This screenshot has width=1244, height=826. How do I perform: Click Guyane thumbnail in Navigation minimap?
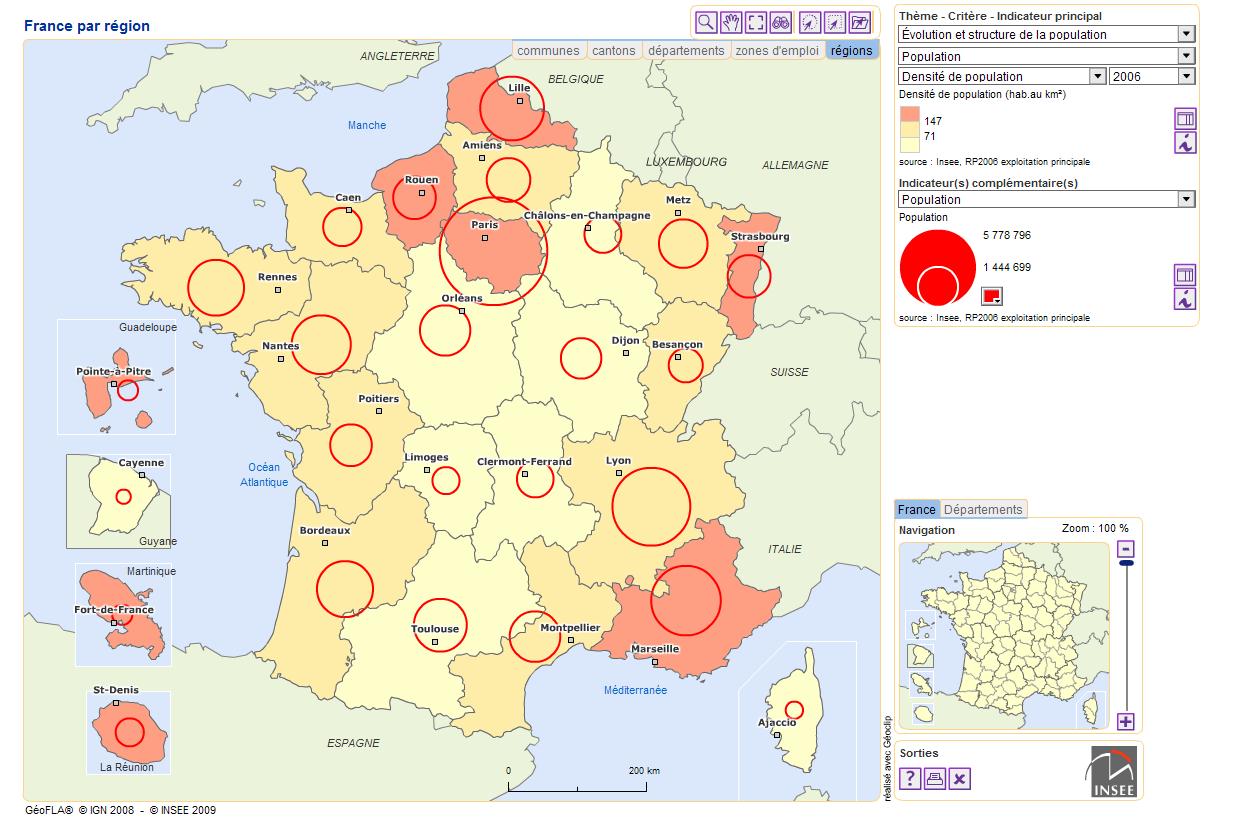[920, 656]
